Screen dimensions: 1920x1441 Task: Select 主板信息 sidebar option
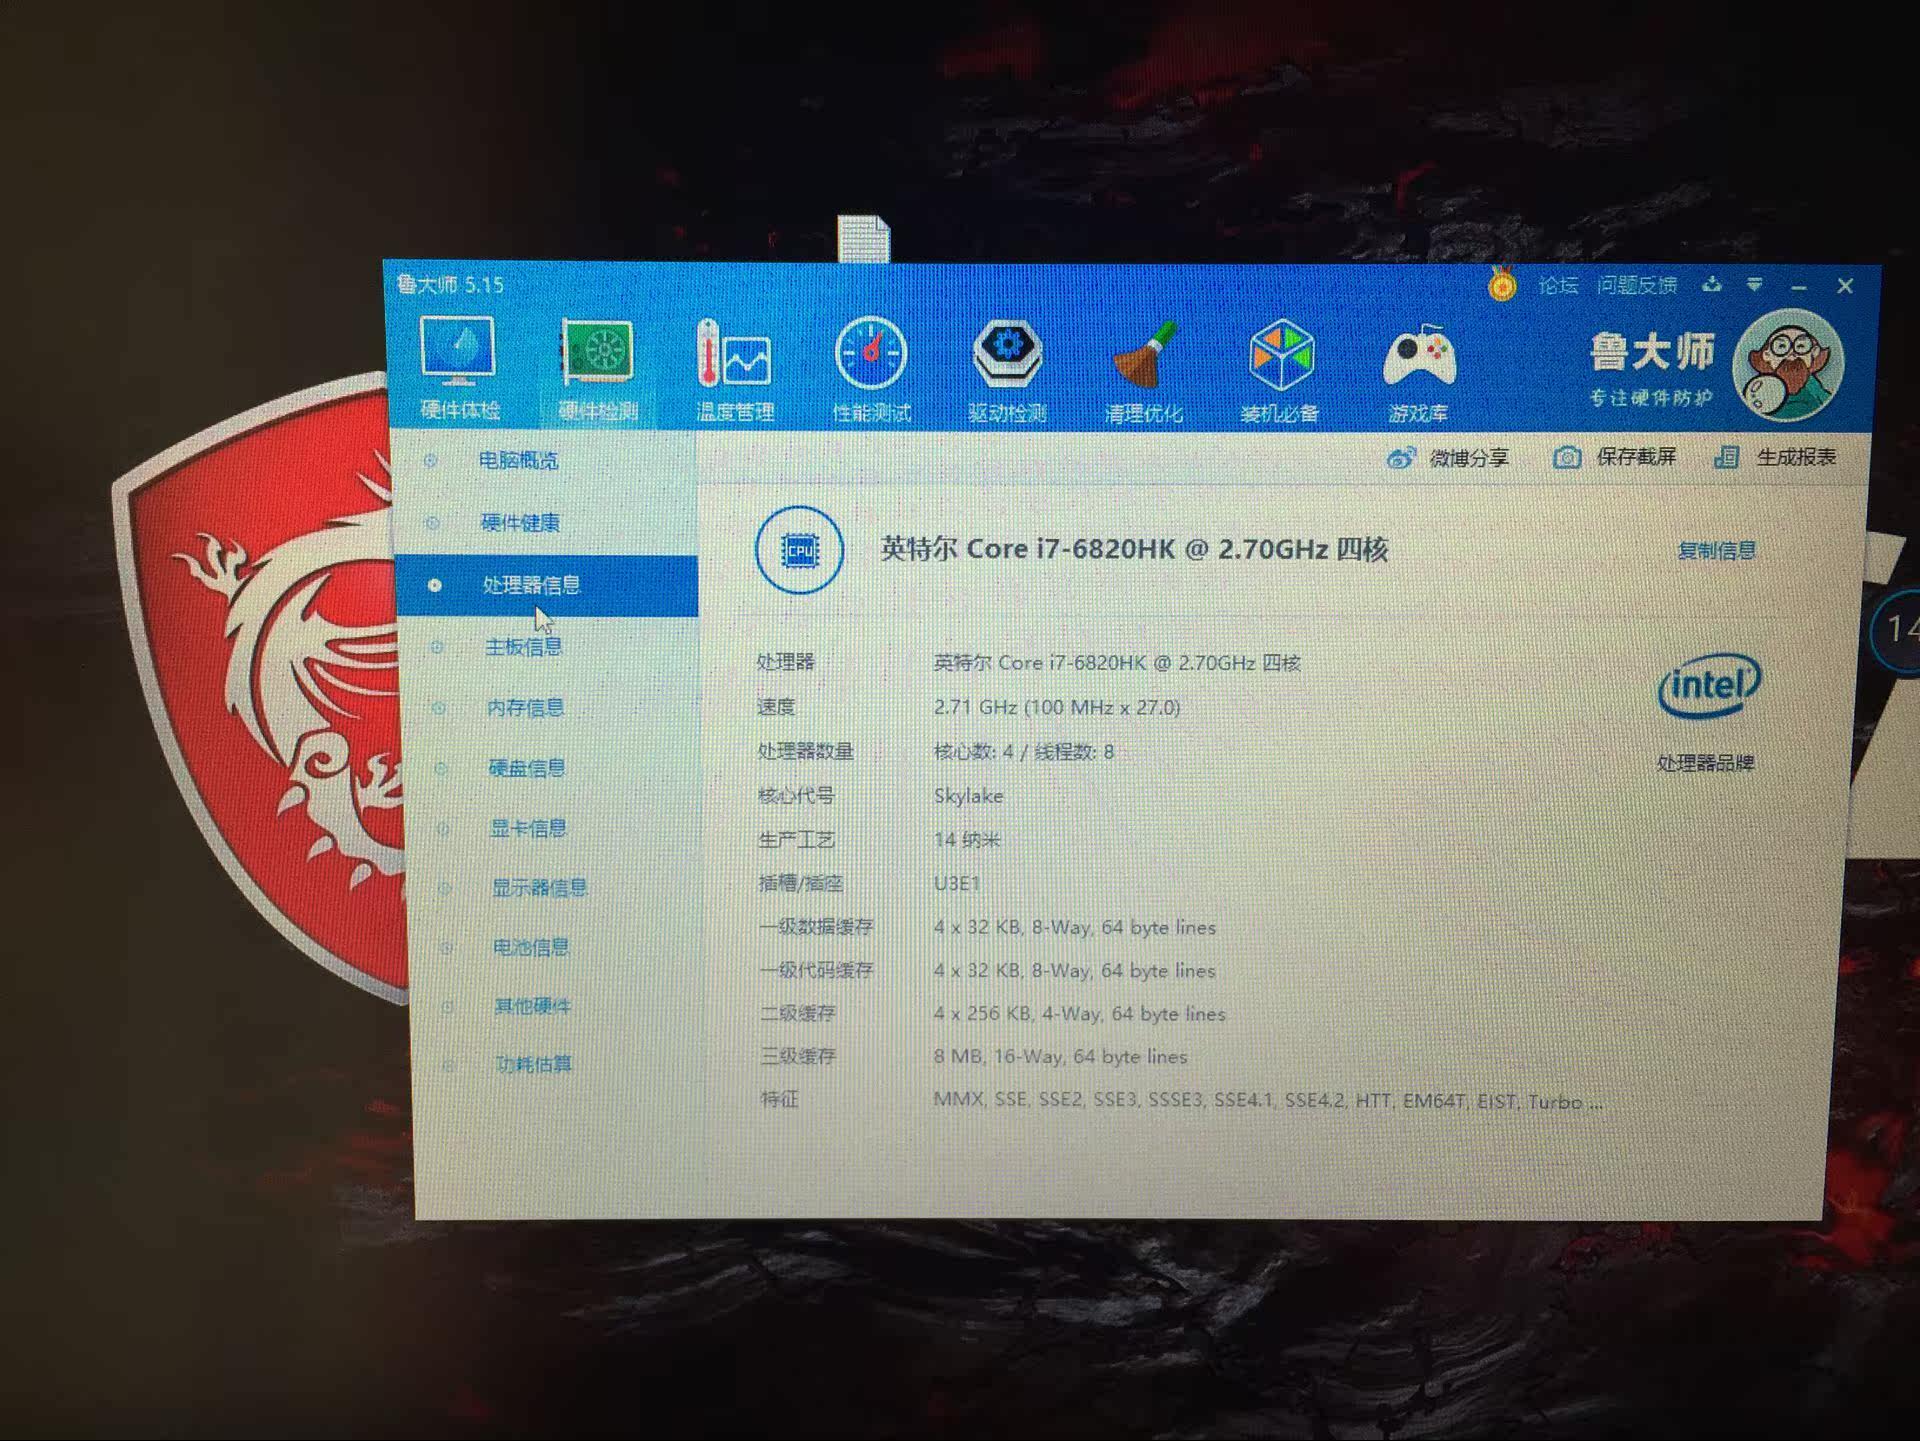523,647
